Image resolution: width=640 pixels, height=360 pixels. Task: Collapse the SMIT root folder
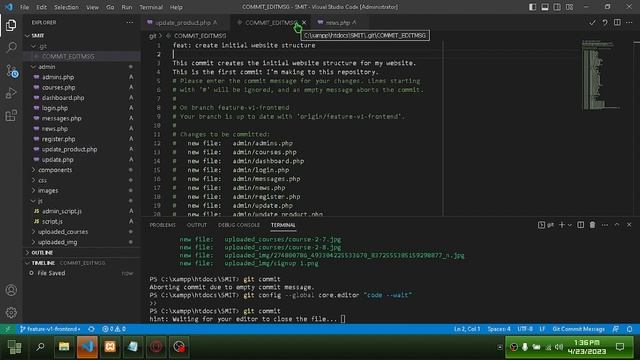point(82,36)
